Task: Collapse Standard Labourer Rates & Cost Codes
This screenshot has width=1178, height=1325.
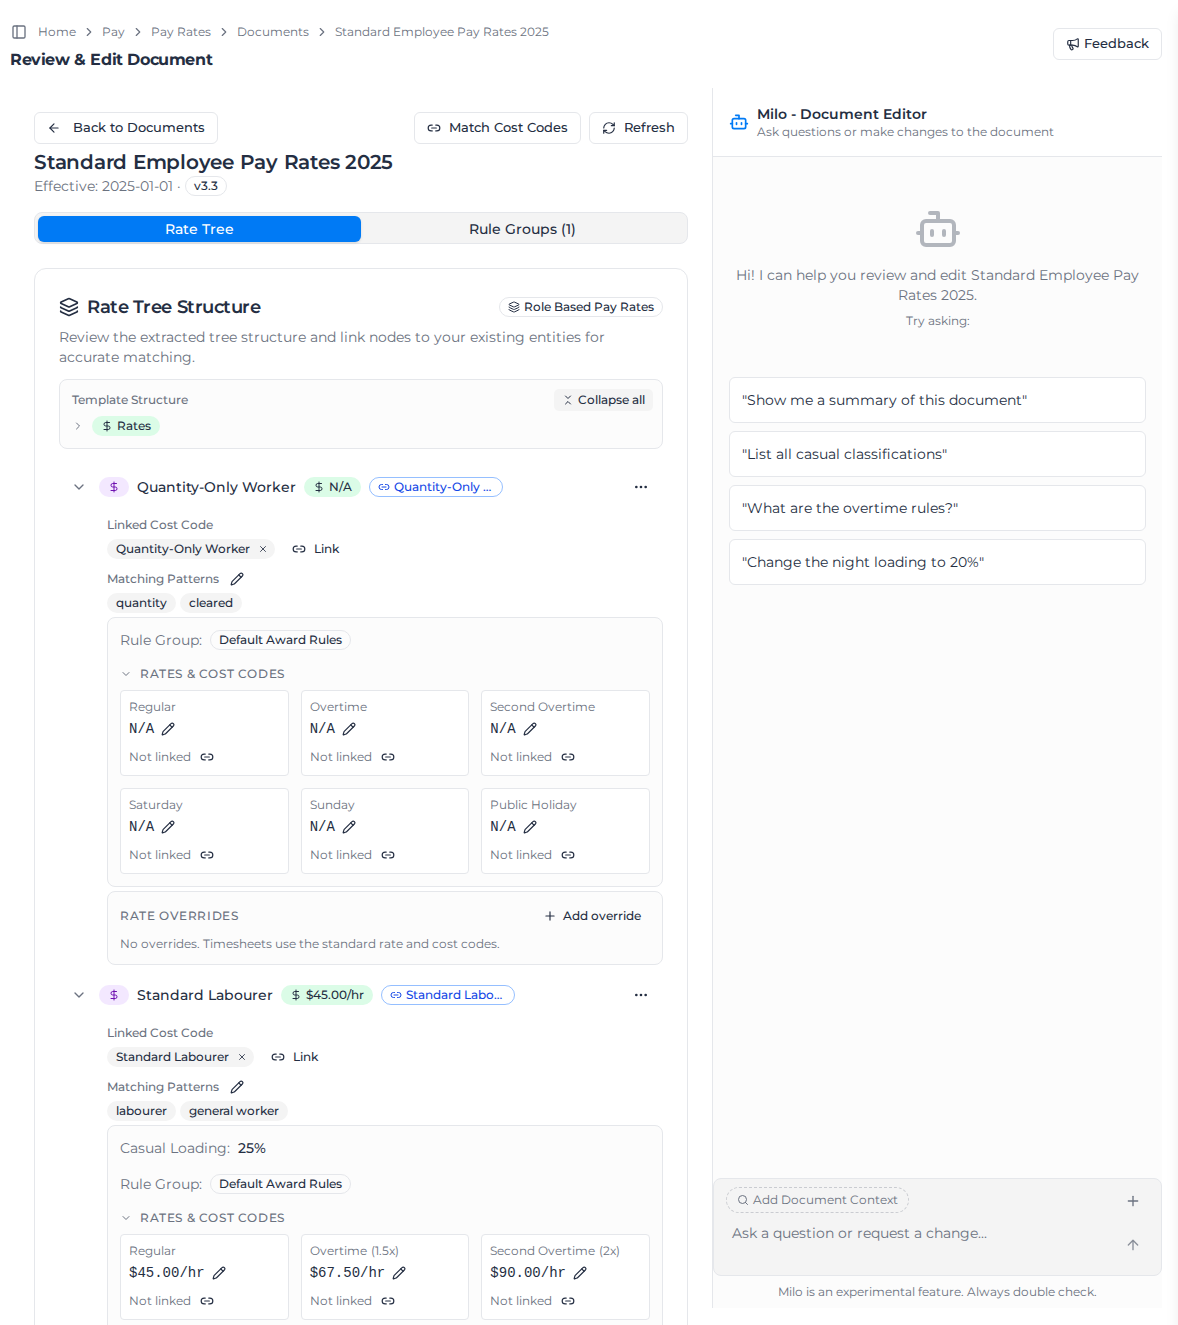Action: click(x=126, y=1218)
